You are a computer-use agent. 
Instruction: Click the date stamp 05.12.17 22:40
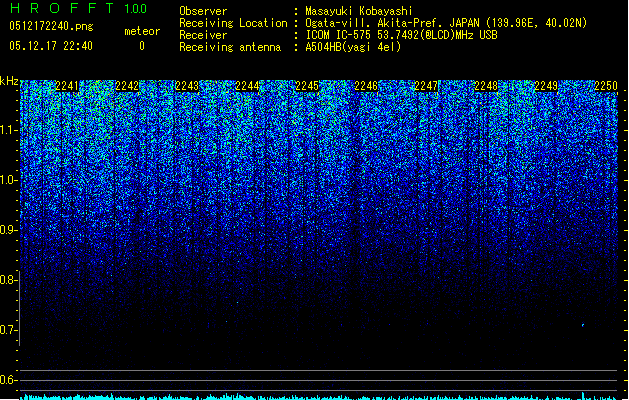pyautogui.click(x=51, y=46)
